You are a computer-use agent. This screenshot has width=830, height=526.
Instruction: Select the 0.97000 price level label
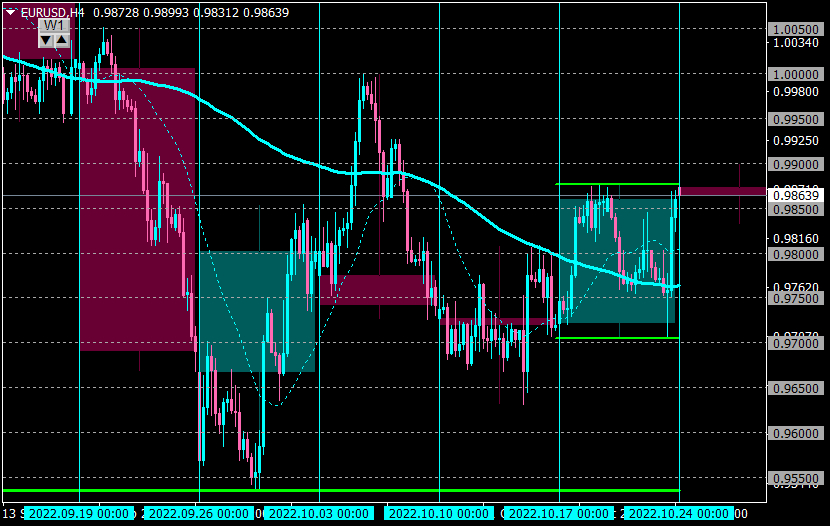pyautogui.click(x=796, y=344)
